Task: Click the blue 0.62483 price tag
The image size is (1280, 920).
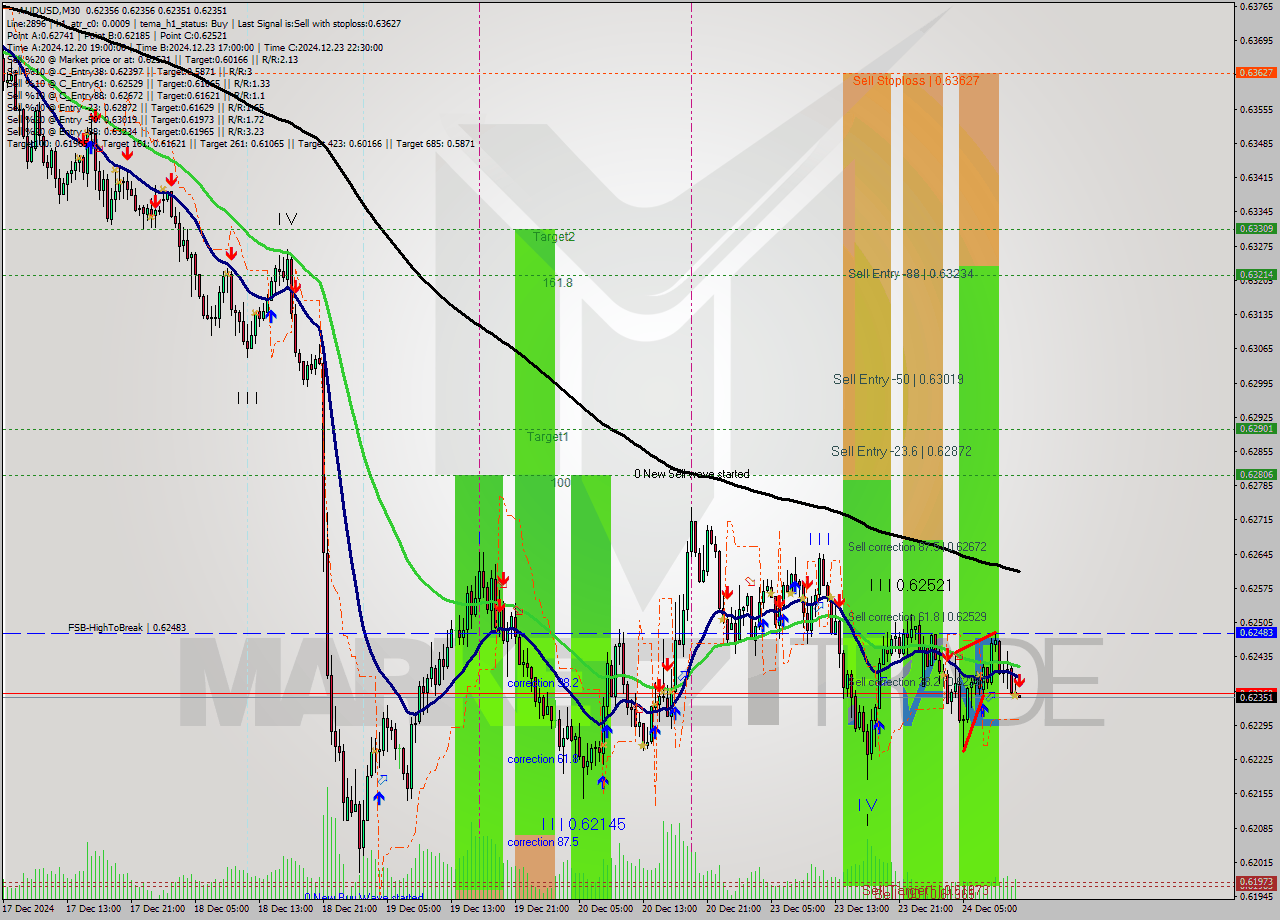Action: (1256, 633)
